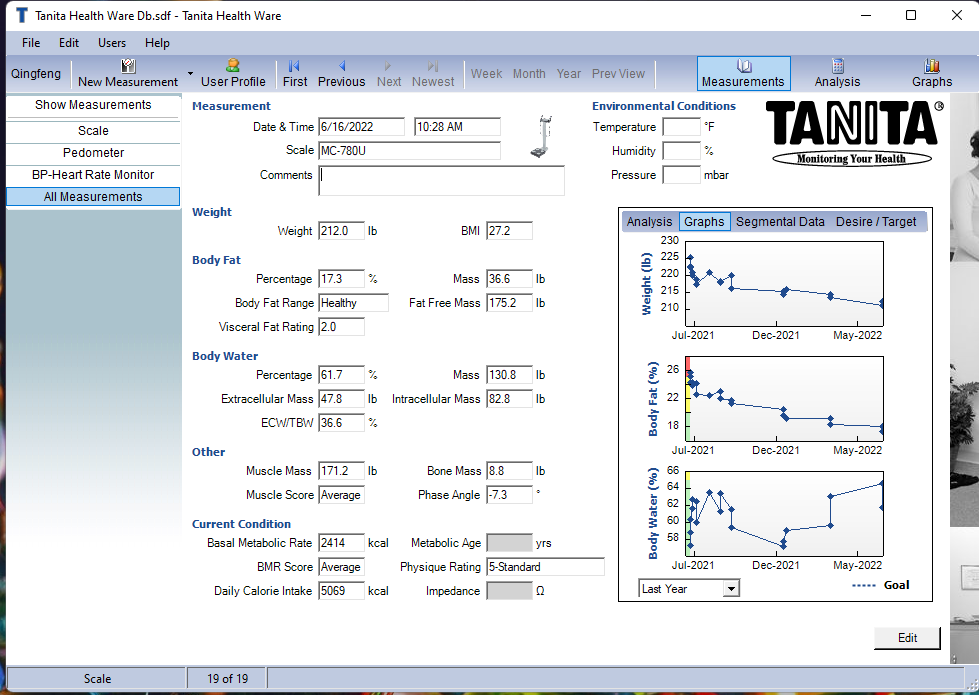
Task: Open the Edit menu
Action: (x=69, y=43)
